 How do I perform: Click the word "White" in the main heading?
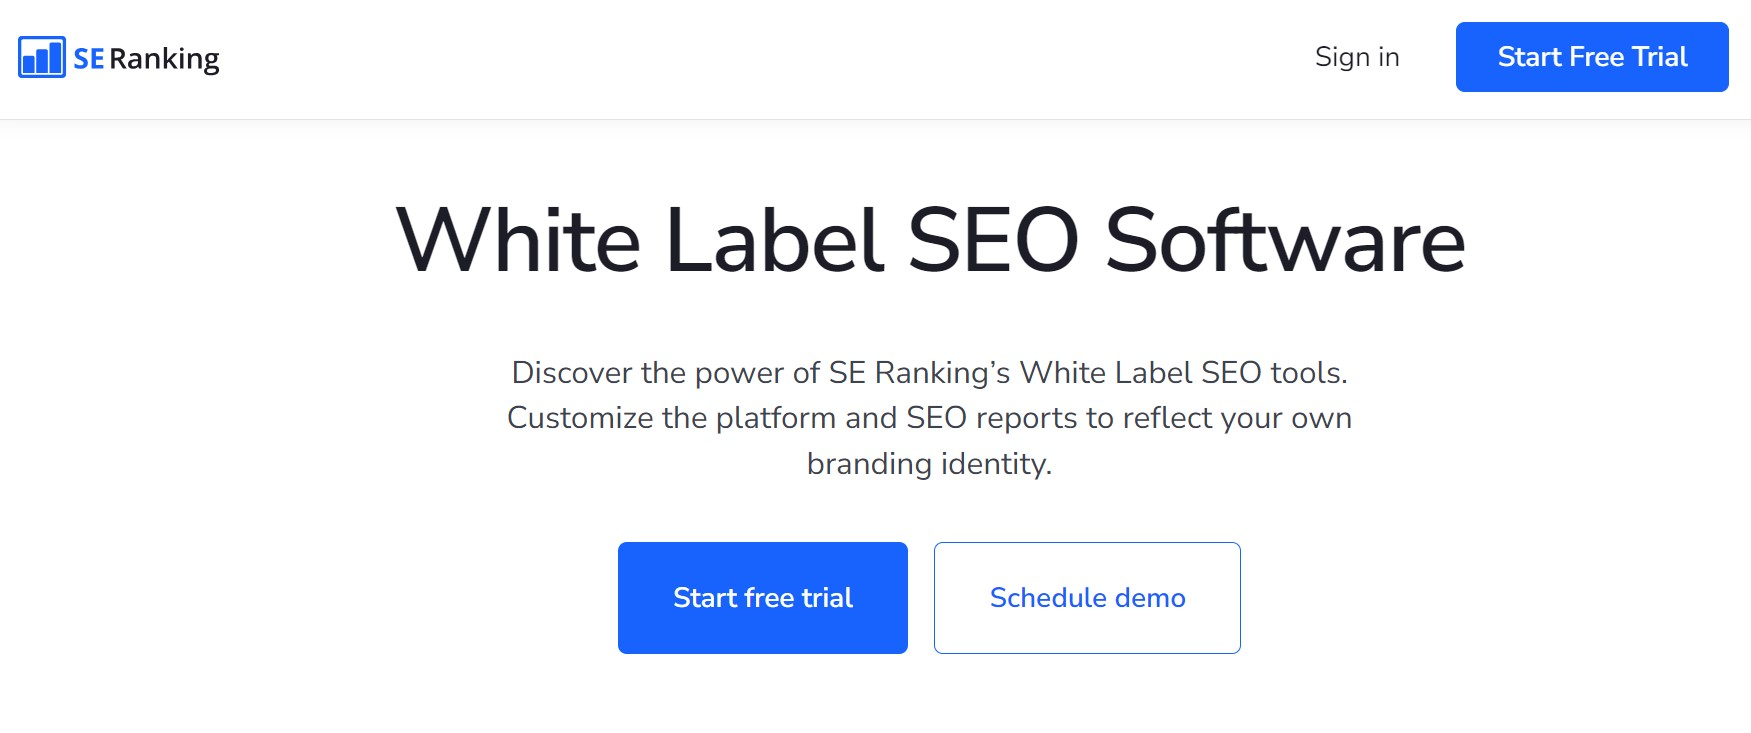(518, 240)
